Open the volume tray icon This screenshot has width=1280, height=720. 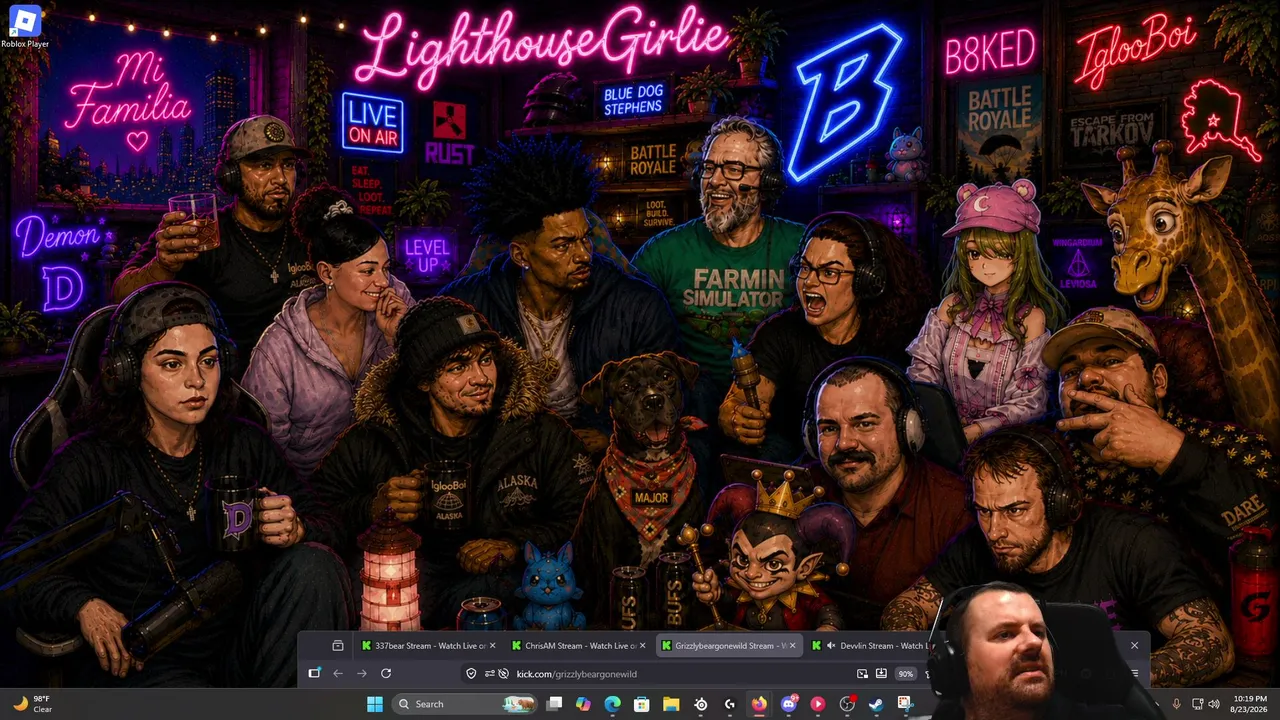click(x=1214, y=704)
